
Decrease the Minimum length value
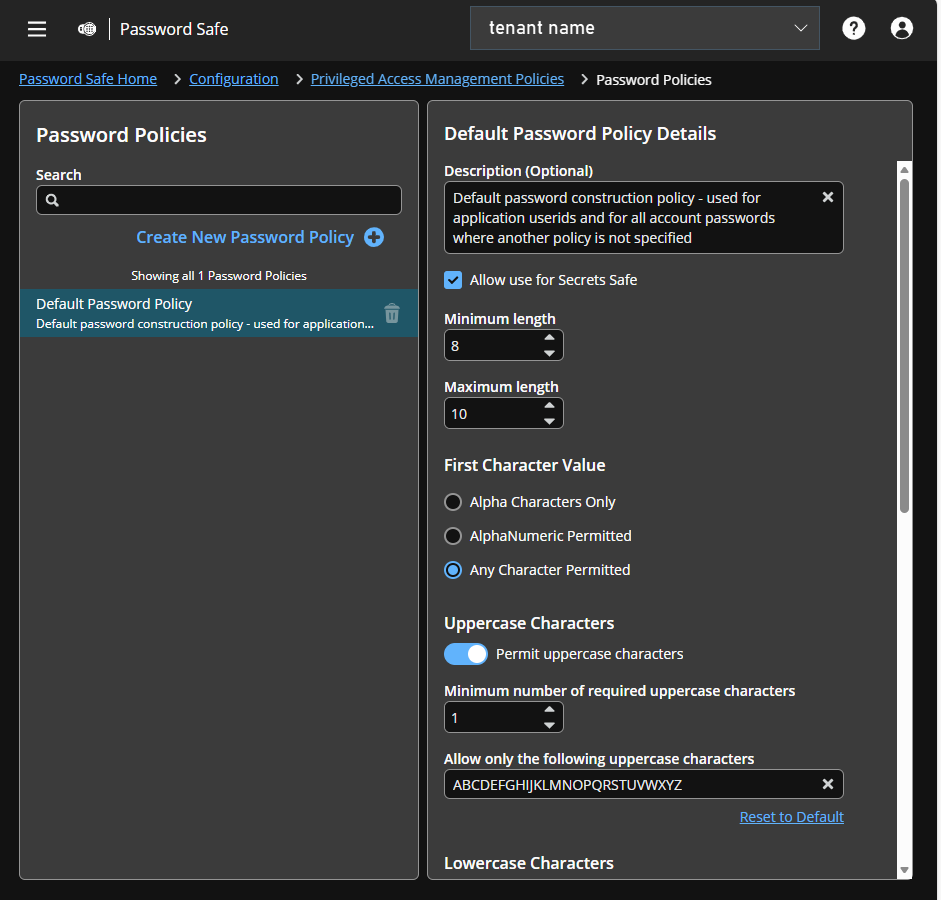pos(549,353)
